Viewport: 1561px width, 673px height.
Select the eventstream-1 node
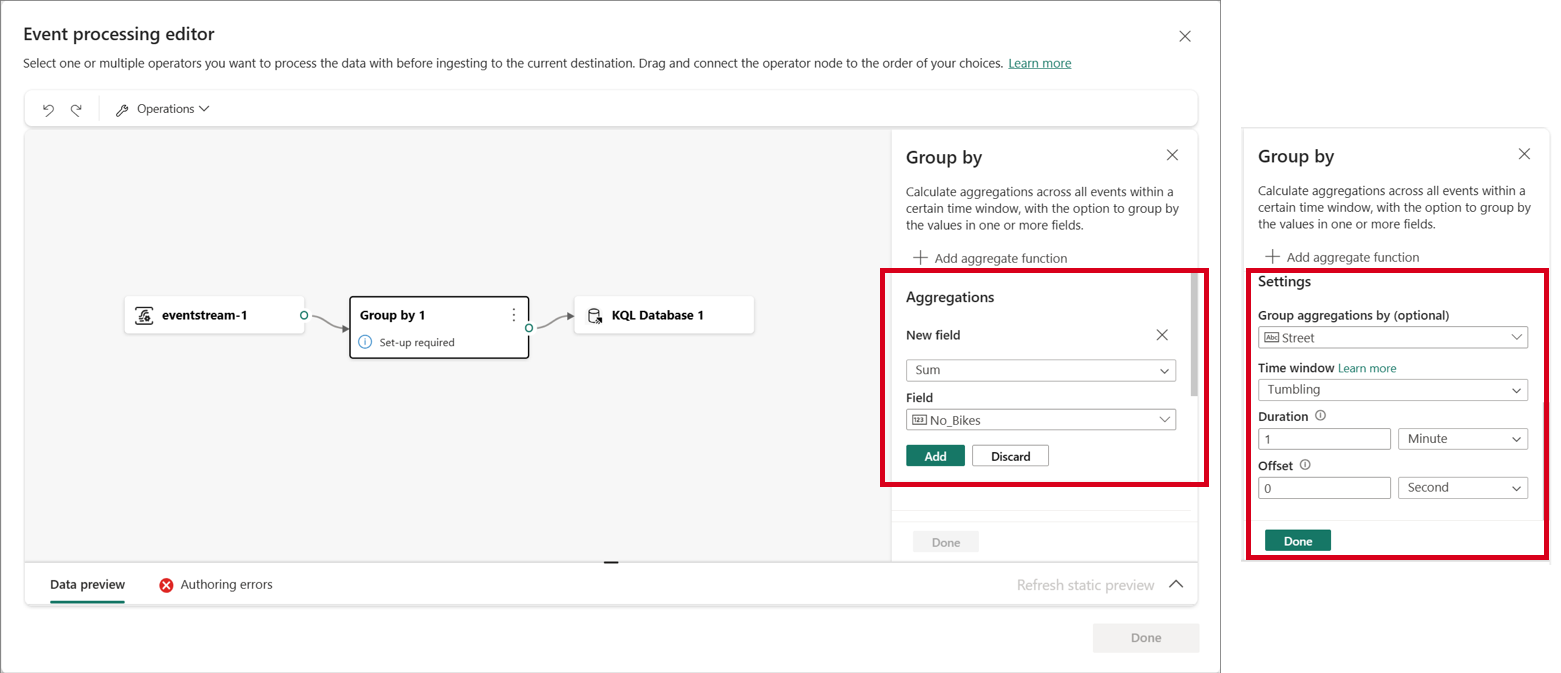tap(214, 315)
